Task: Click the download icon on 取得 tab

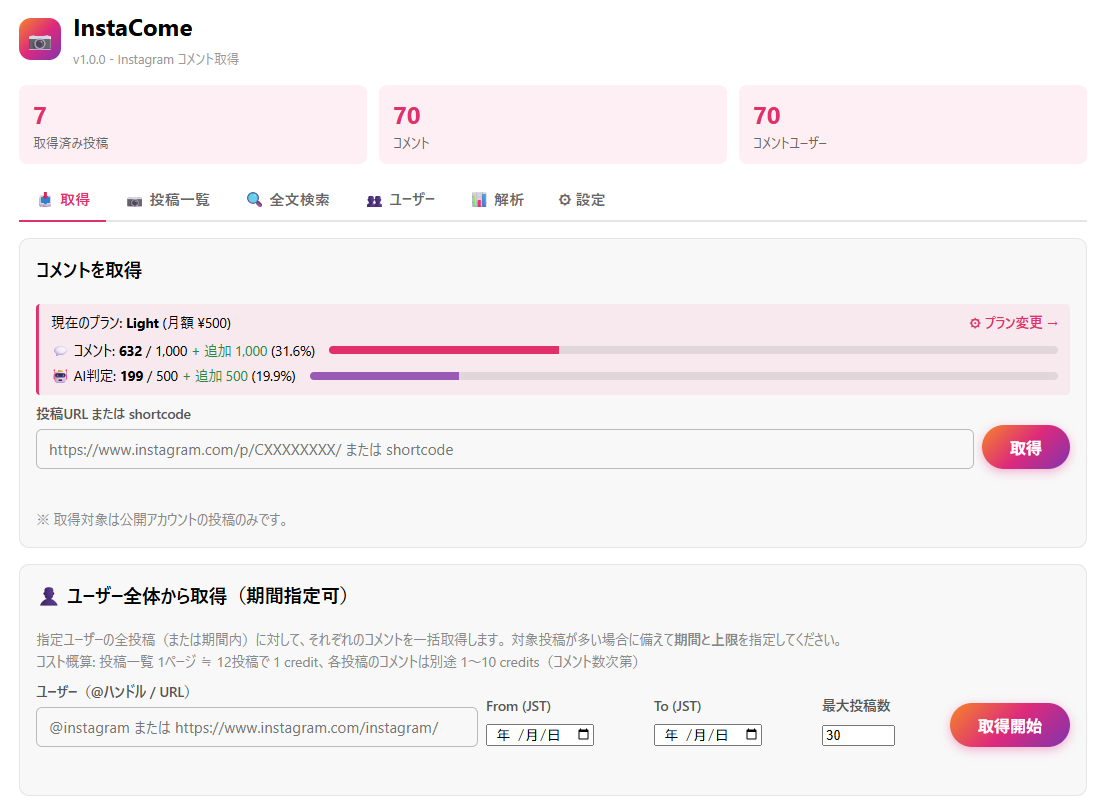Action: [45, 200]
